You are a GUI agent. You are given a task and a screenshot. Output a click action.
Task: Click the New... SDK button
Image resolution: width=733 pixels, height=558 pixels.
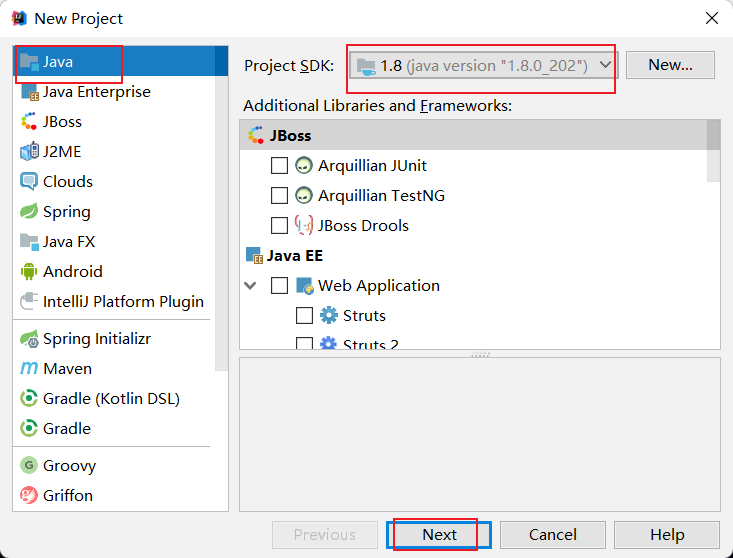pyautogui.click(x=670, y=65)
